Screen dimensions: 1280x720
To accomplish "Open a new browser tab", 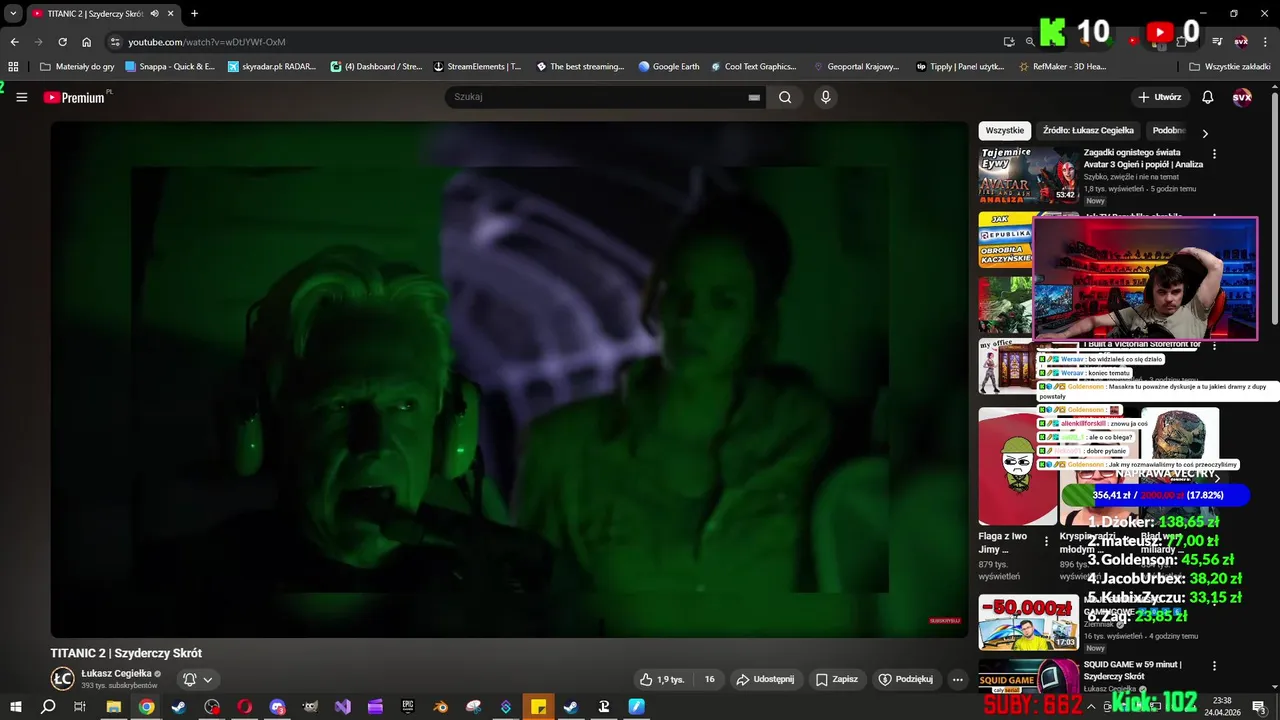I will [194, 14].
